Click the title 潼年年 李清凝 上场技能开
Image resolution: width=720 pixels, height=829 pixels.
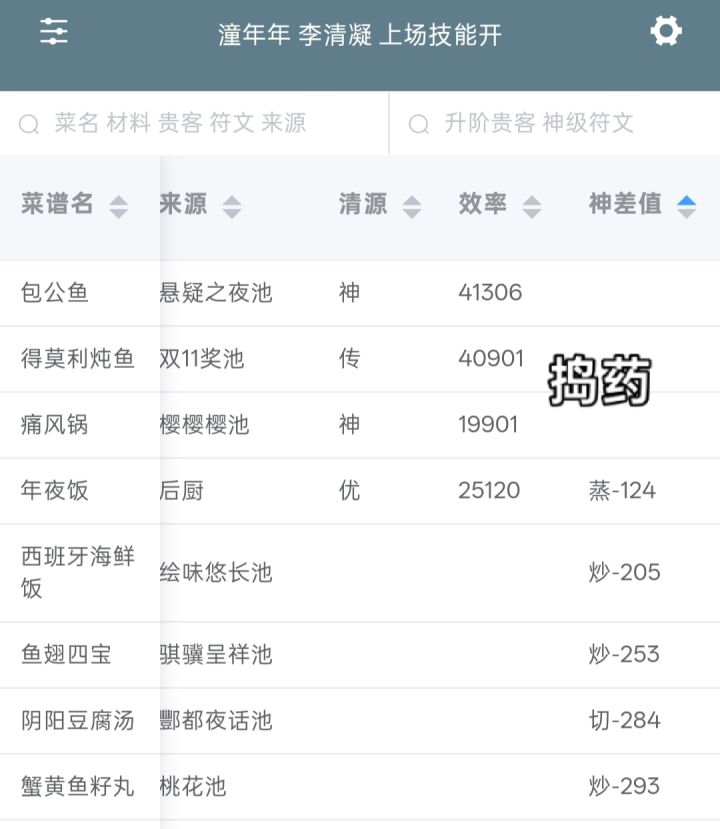359,35
